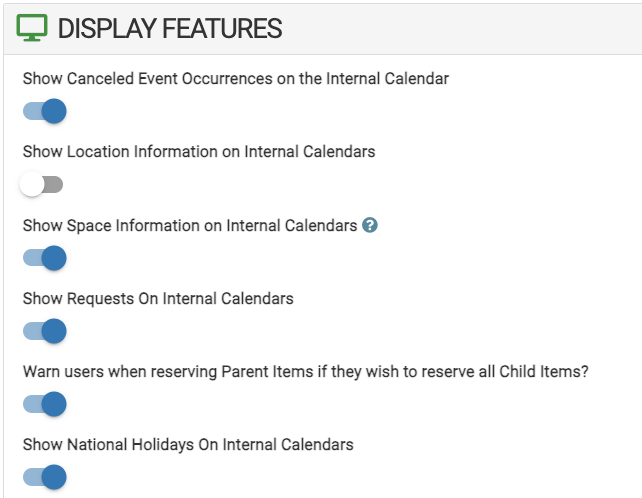Click the Show Space Information label text
This screenshot has height=498, width=642.
(x=190, y=226)
